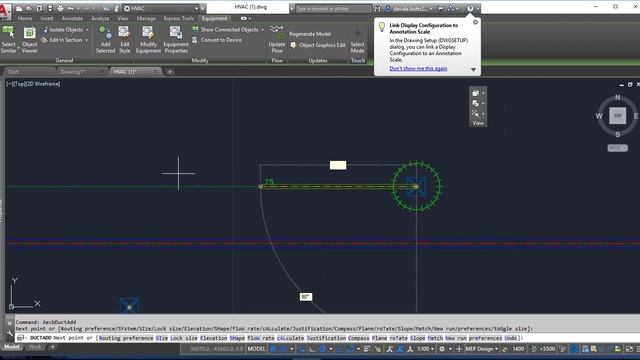
Task: Click the new drawing tab plus button
Action: tap(170, 72)
